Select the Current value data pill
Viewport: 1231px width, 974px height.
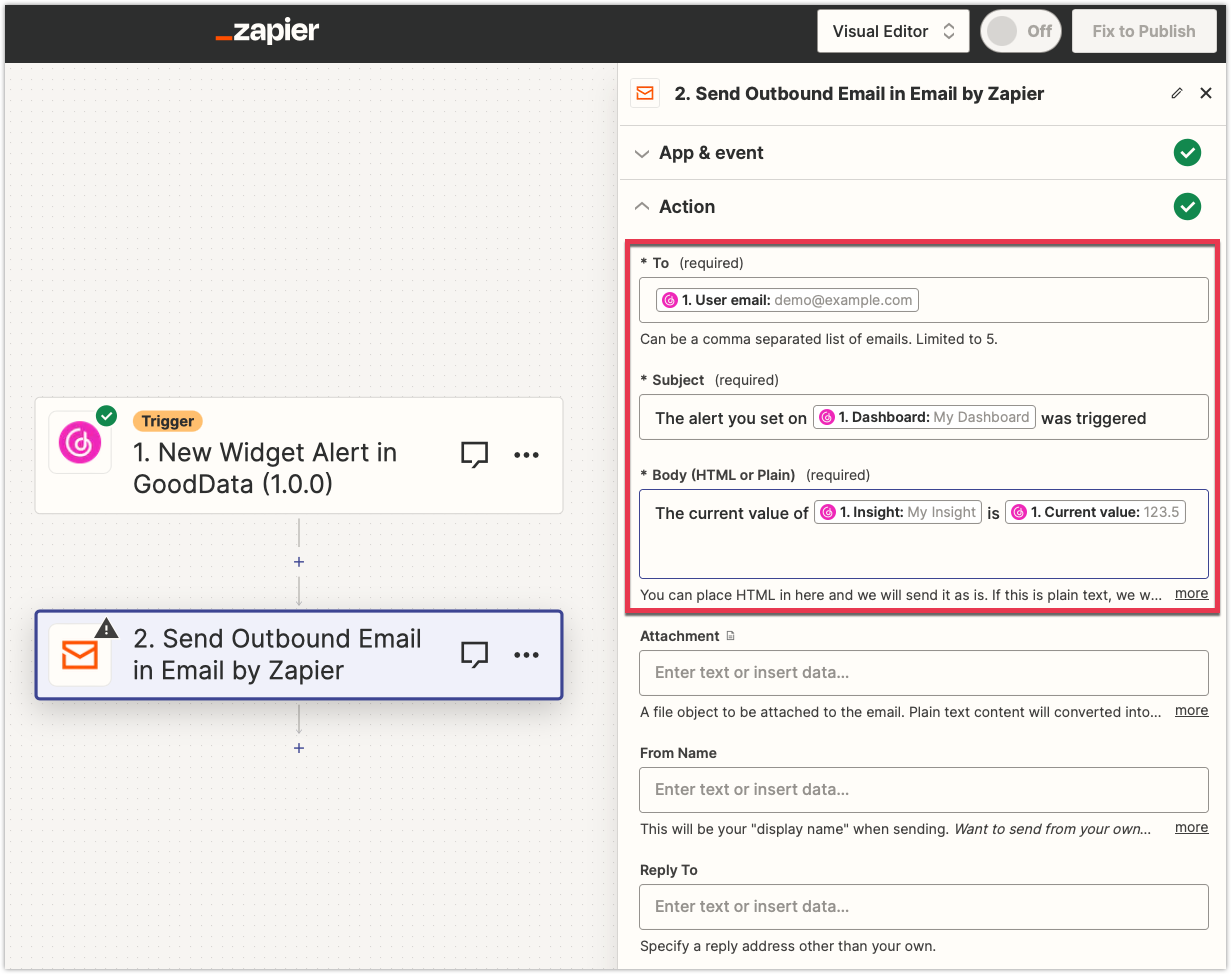pos(1095,512)
